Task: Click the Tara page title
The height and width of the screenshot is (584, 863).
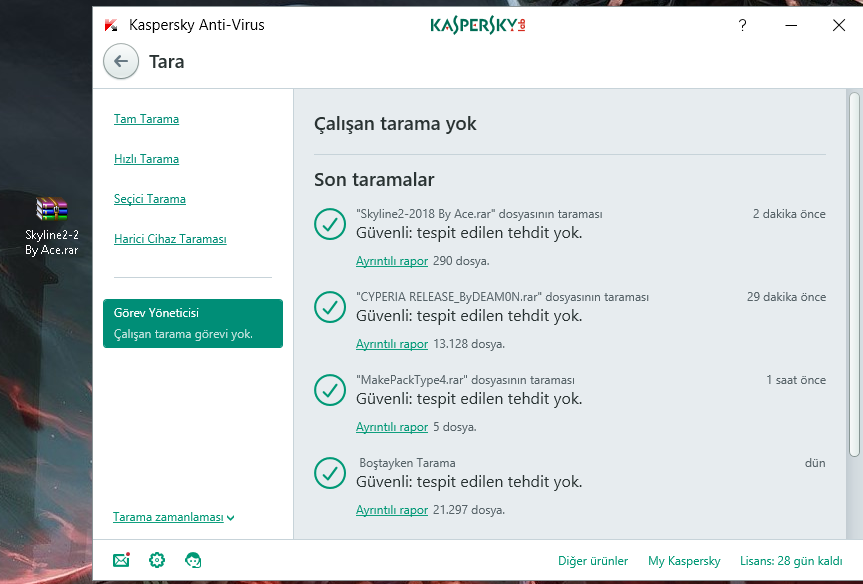Action: tap(167, 62)
